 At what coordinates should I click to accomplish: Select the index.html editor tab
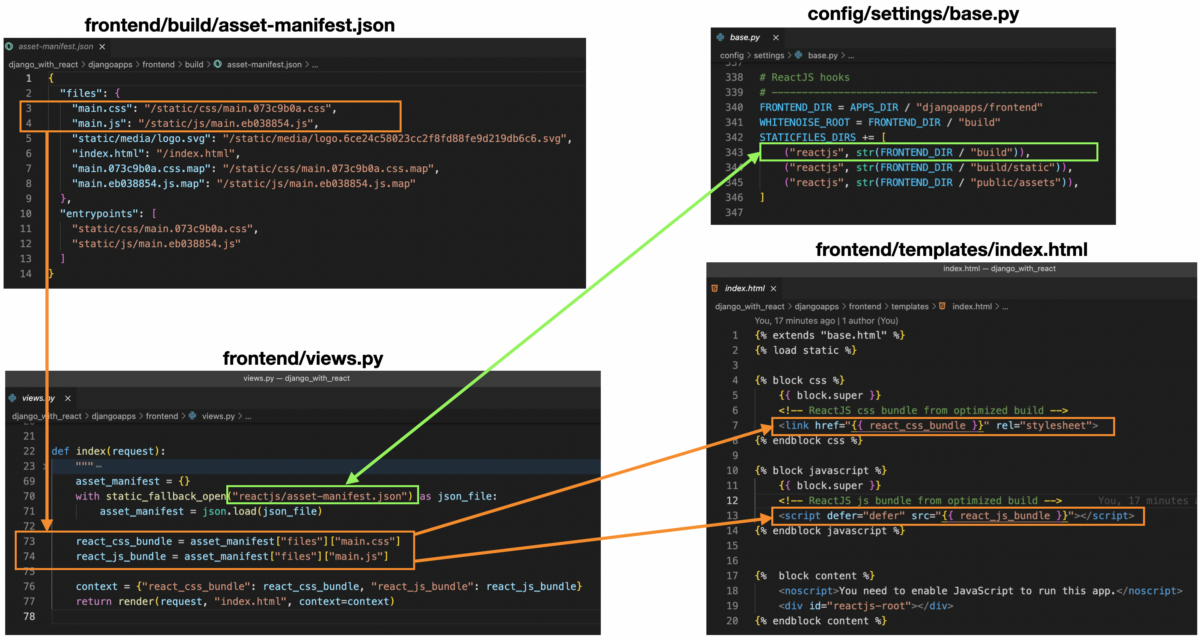pyautogui.click(x=745, y=288)
